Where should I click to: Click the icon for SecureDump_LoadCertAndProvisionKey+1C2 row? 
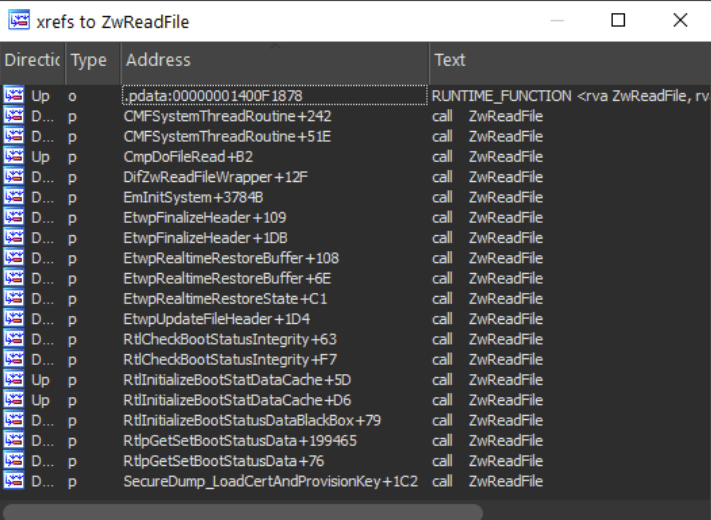[x=14, y=481]
